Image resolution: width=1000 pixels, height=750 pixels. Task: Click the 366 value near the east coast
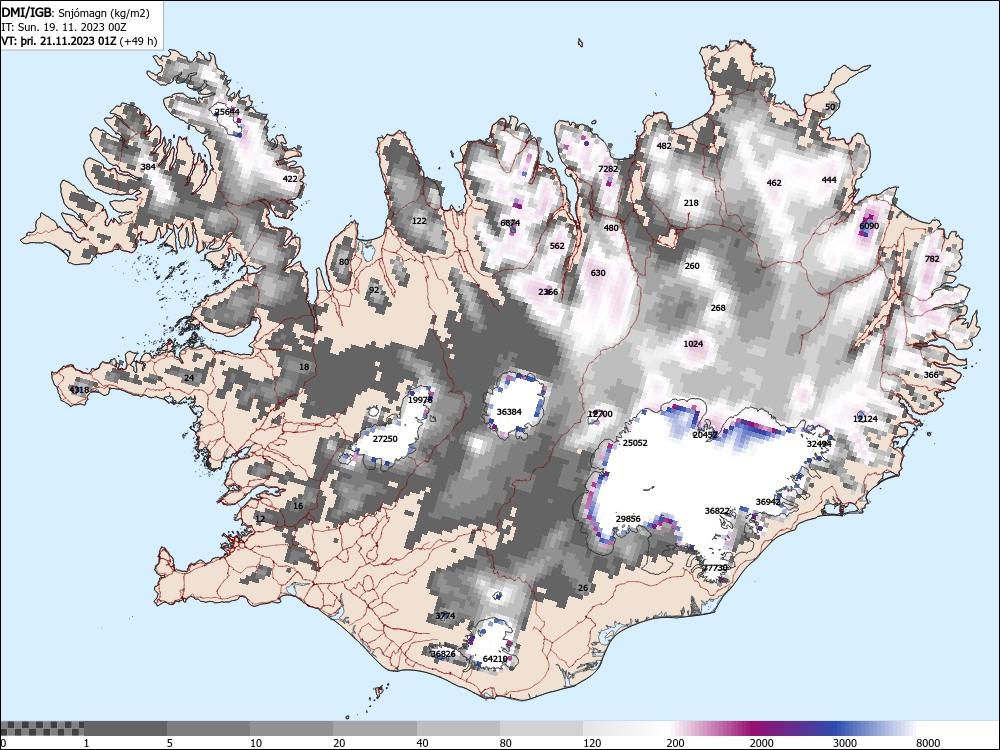pyautogui.click(x=931, y=374)
